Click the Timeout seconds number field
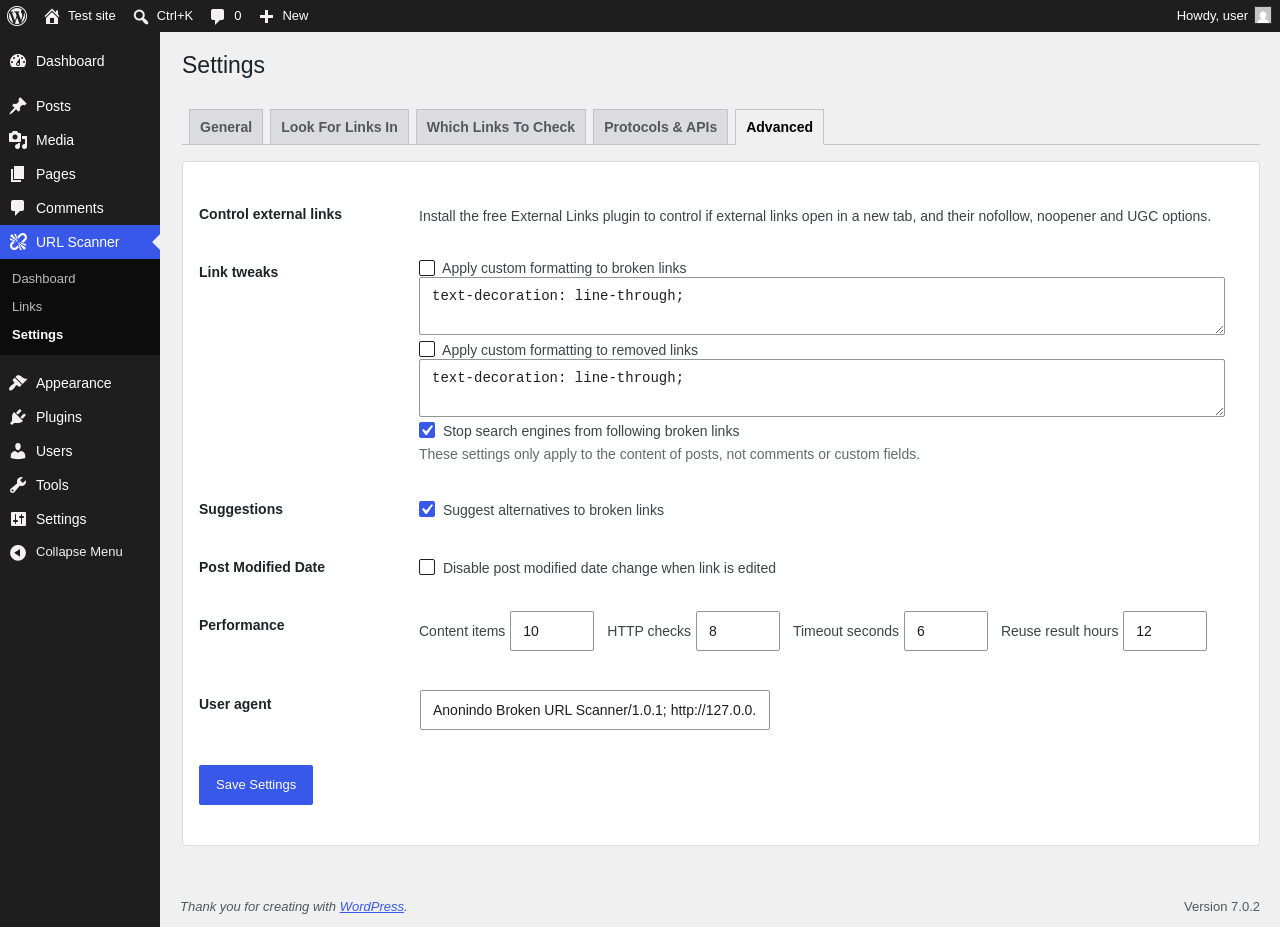 (x=946, y=631)
